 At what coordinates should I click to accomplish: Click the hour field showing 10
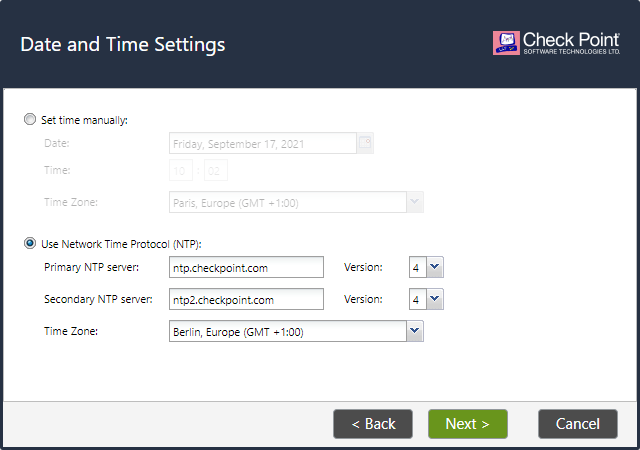[x=181, y=170]
